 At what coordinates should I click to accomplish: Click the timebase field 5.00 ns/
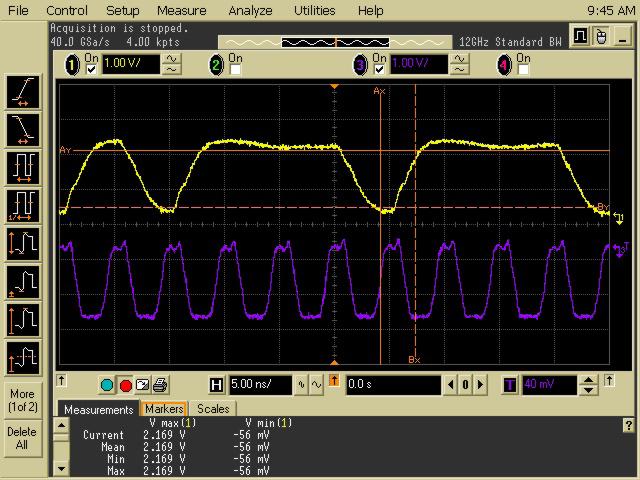tap(260, 385)
